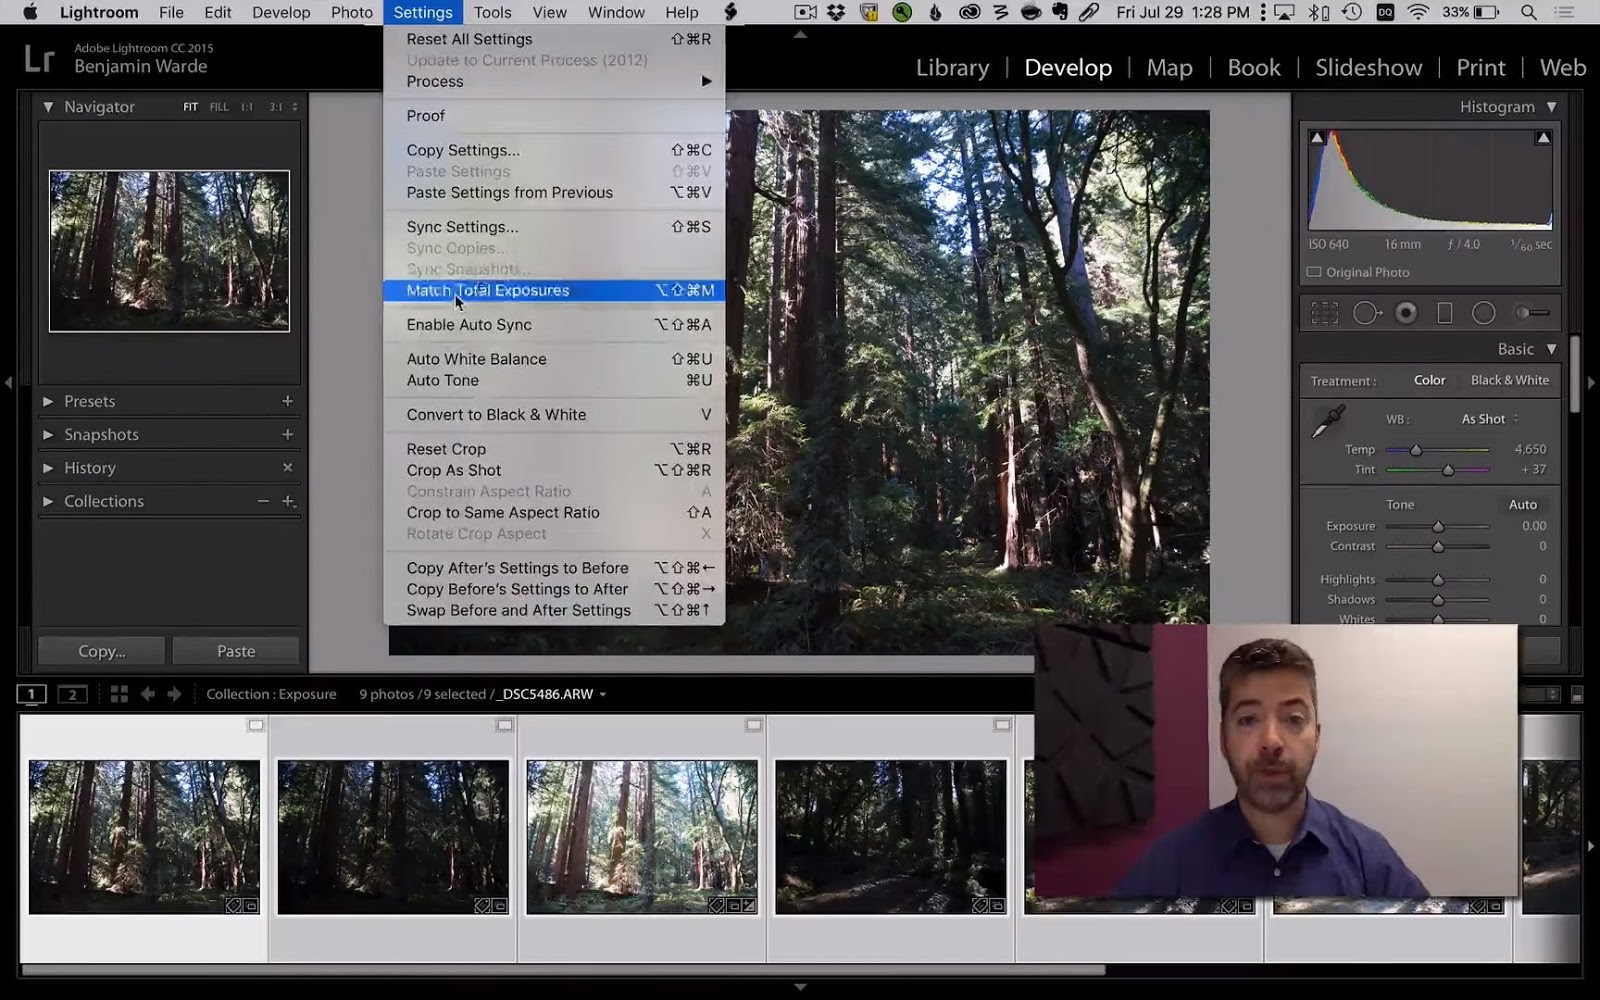Click the Lightroom Lr logo

(x=39, y=59)
